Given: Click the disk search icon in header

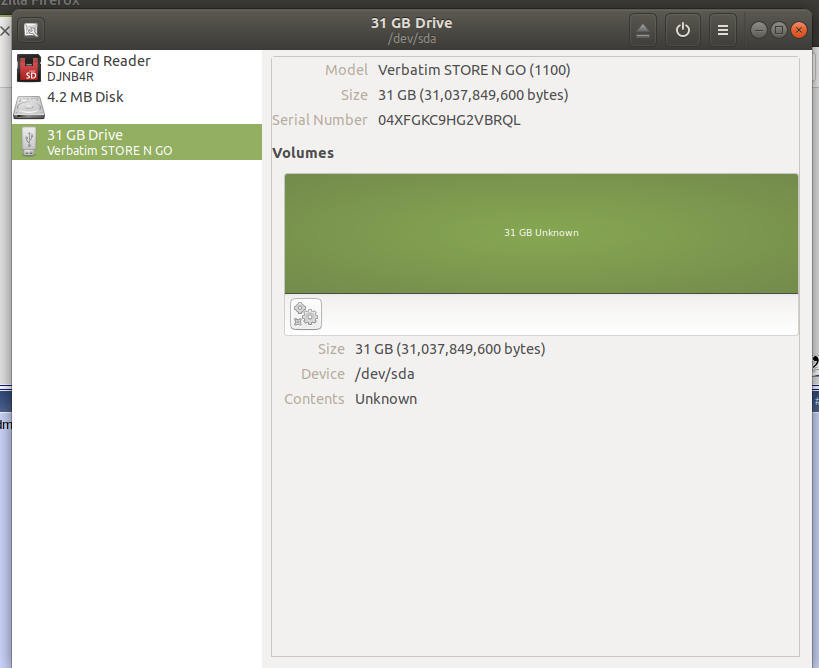Looking at the screenshot, I should [31, 30].
